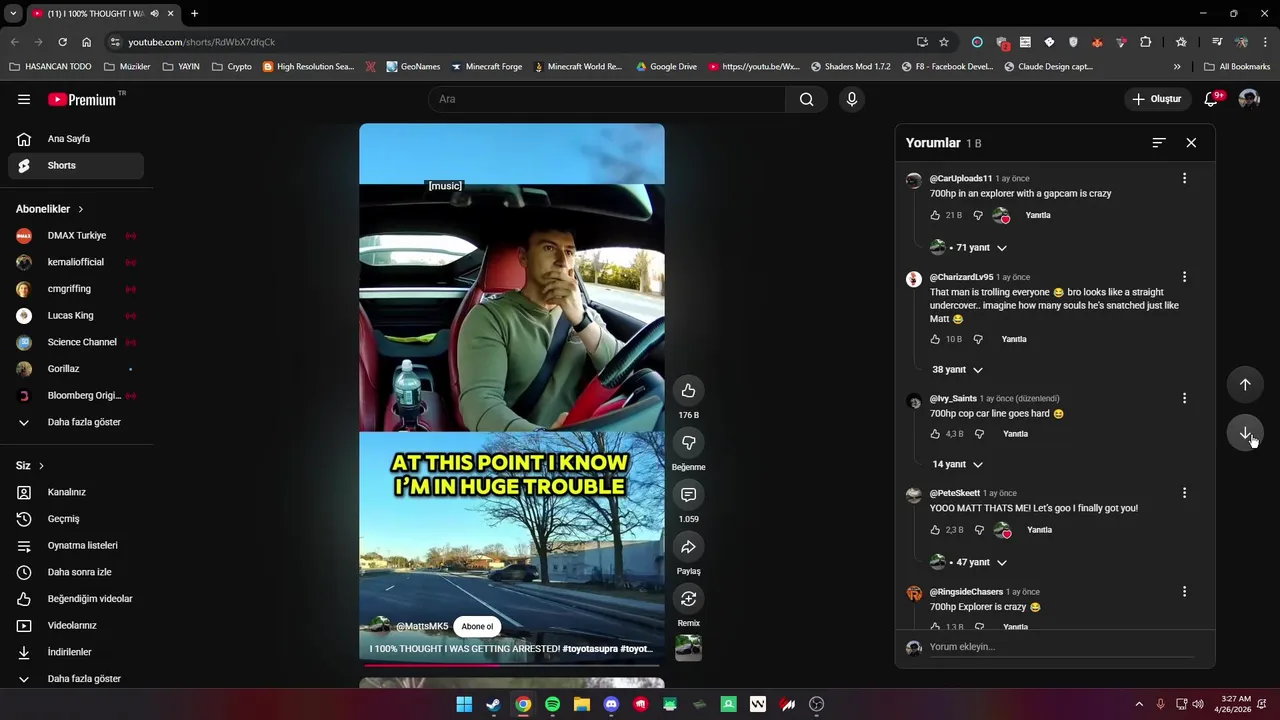Start voice search with microphone icon
Viewport: 1280px width, 720px height.
click(852, 99)
